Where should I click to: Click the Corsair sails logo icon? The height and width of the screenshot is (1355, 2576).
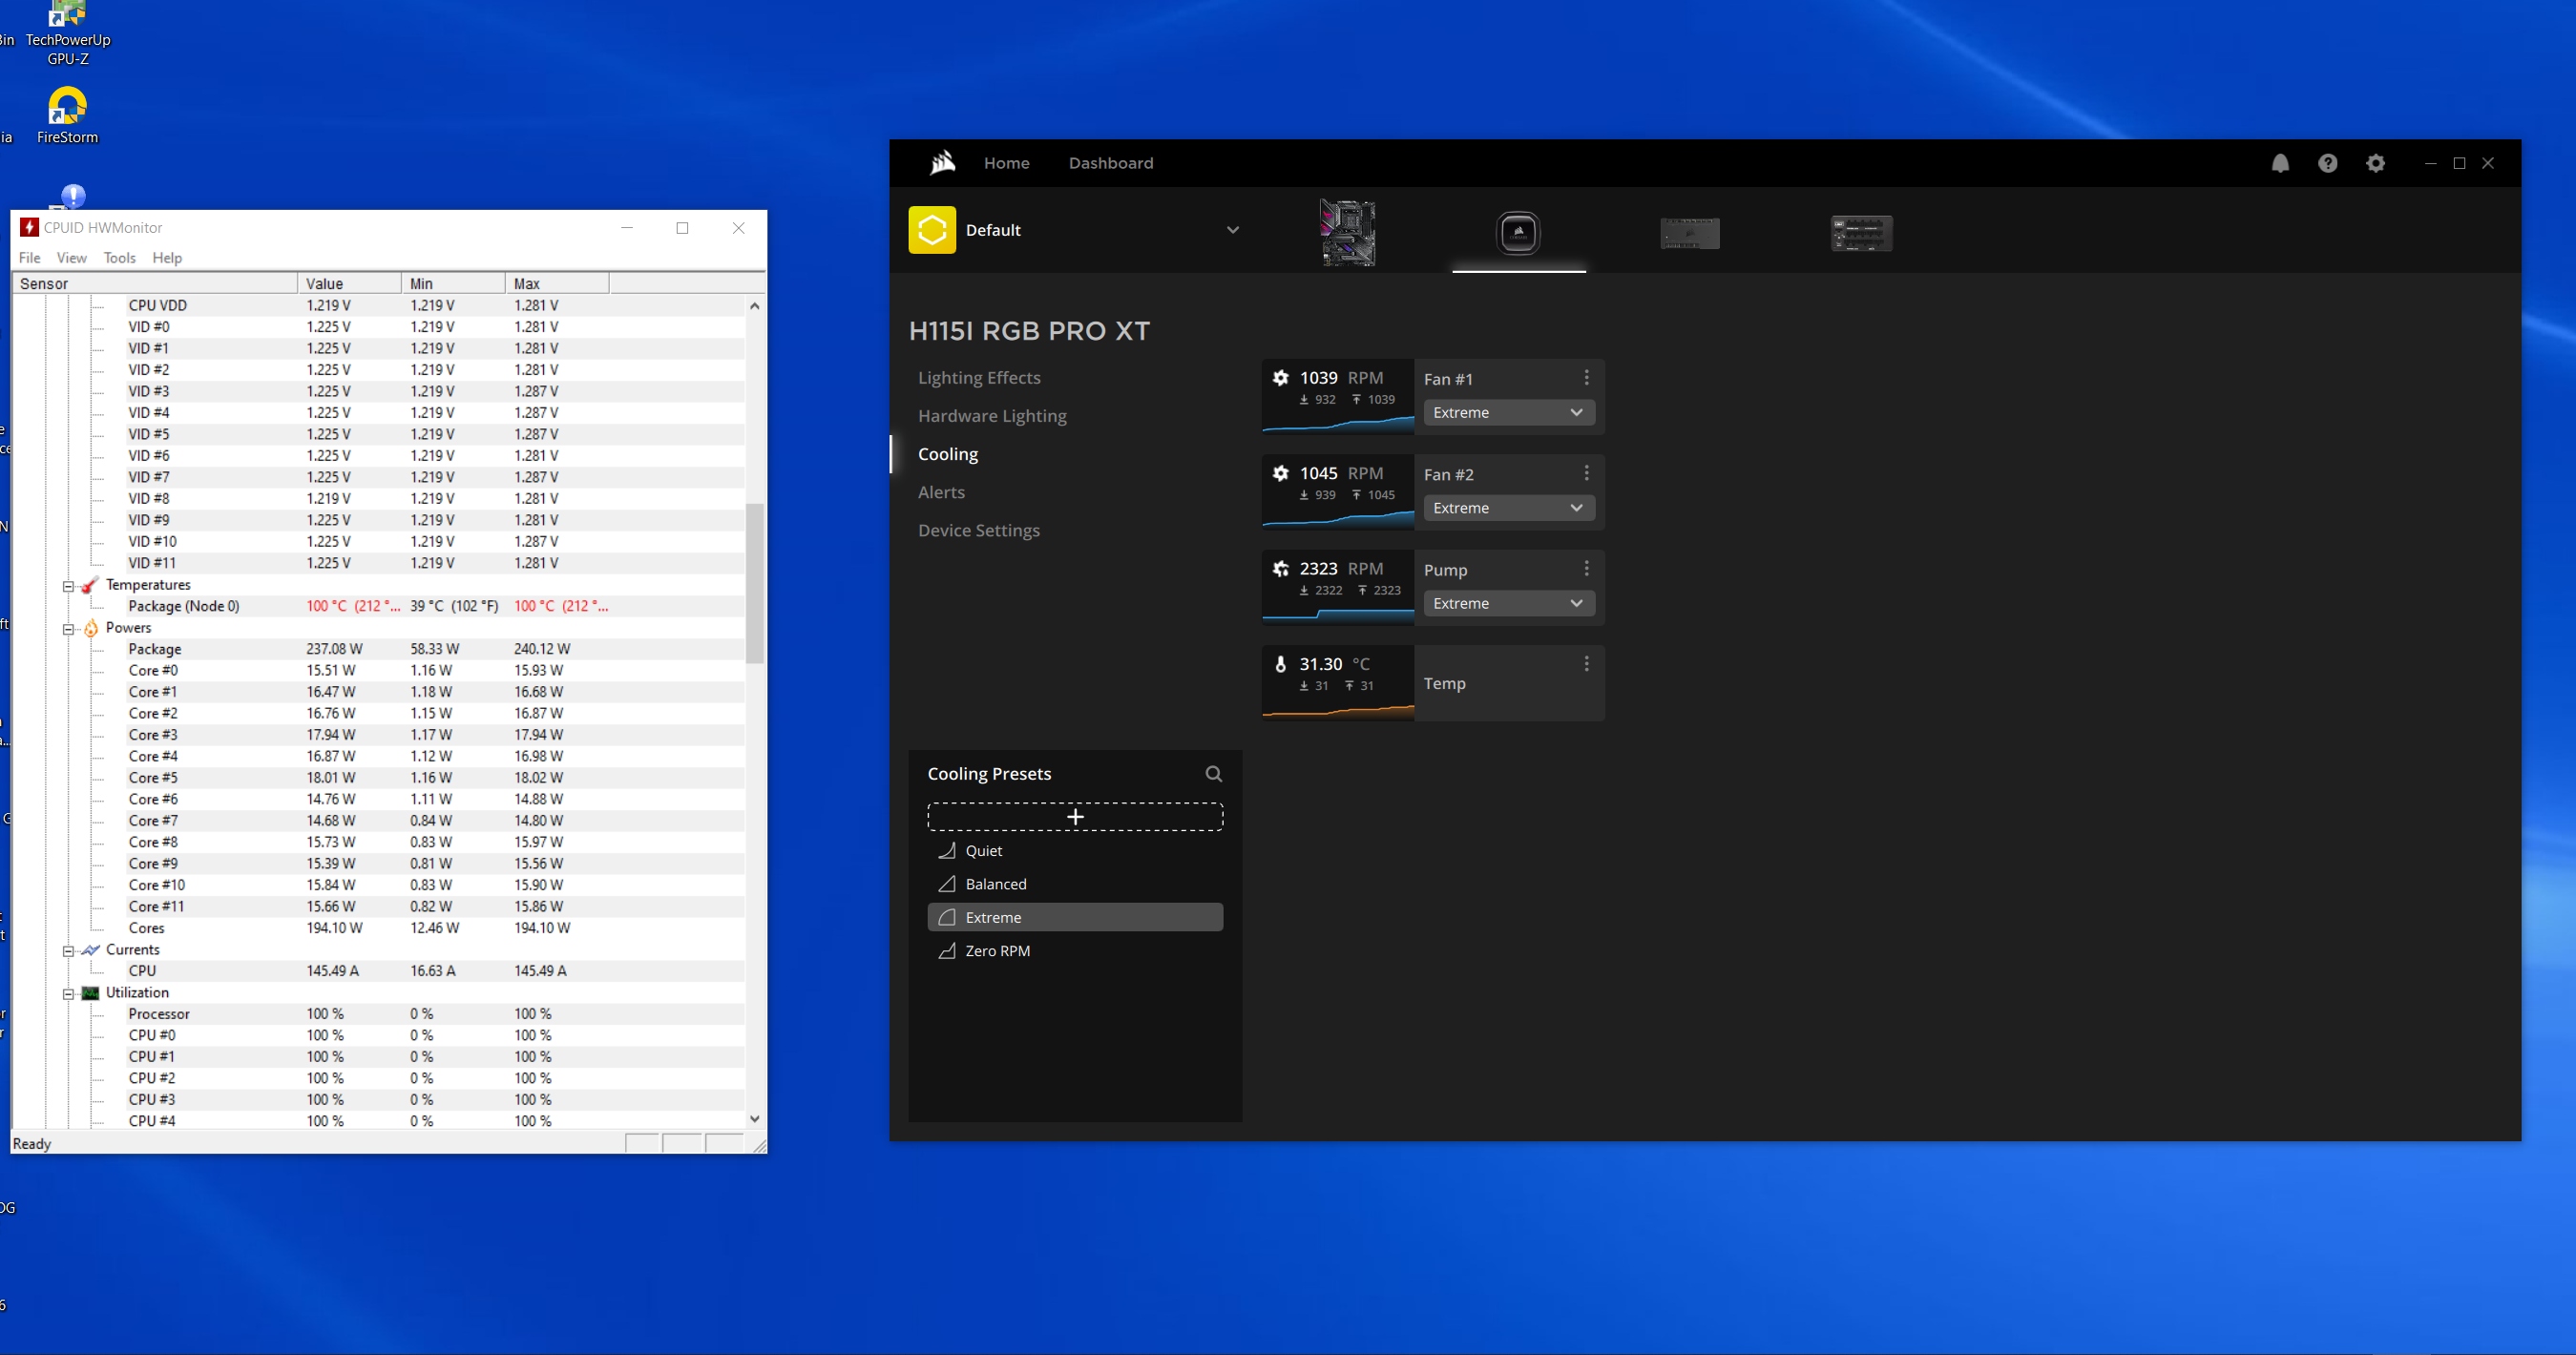tap(942, 162)
